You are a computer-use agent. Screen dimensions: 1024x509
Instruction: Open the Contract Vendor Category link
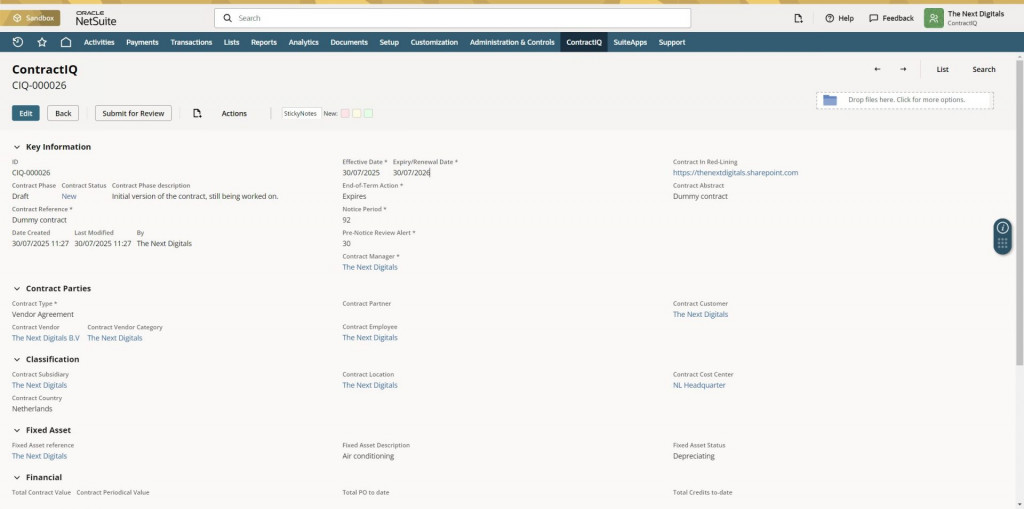pyautogui.click(x=115, y=338)
